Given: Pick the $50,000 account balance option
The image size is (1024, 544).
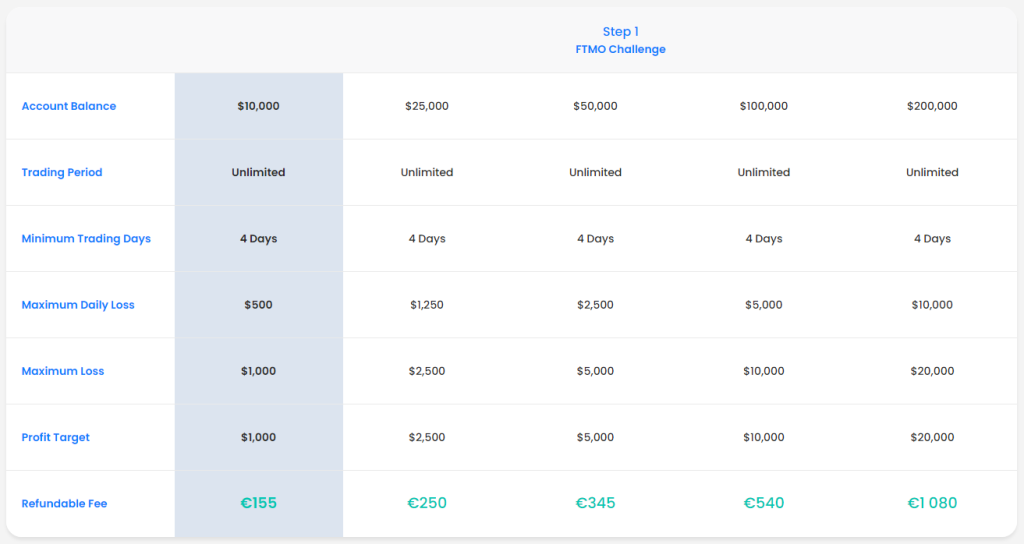Looking at the screenshot, I should pos(595,106).
